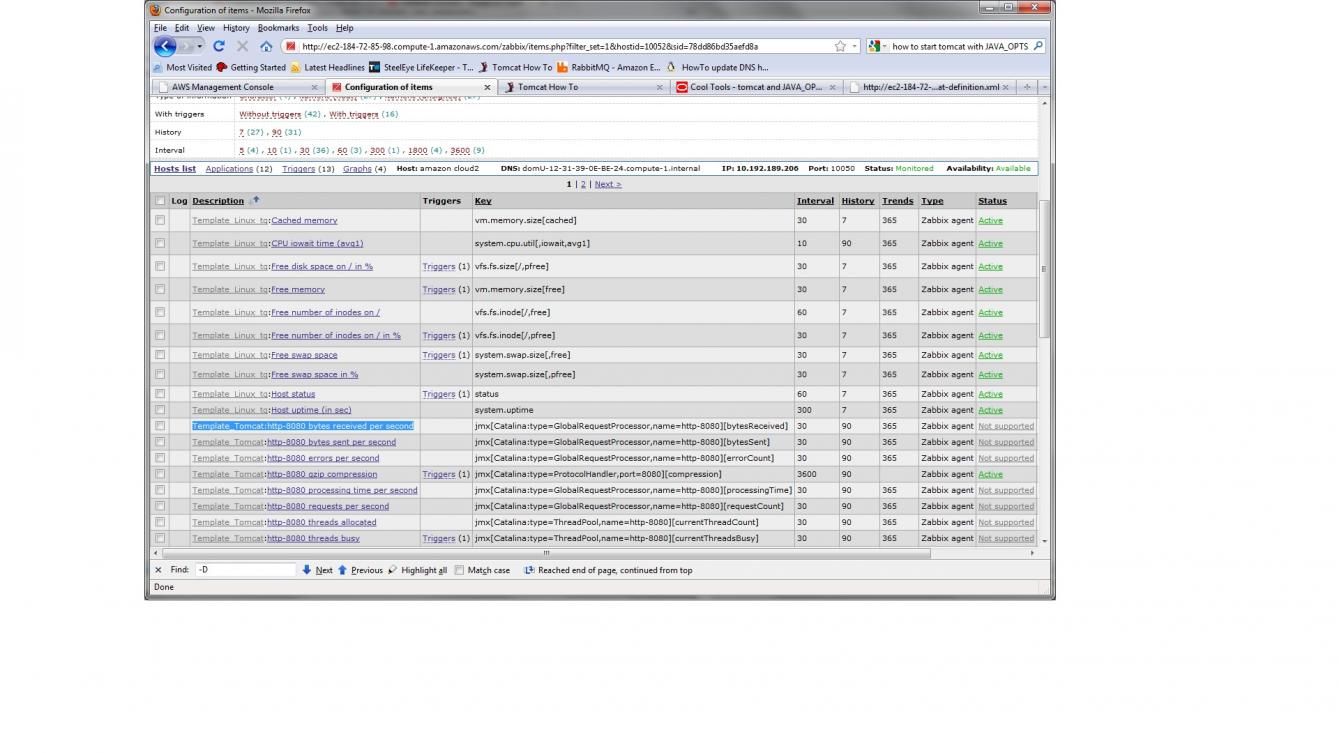Toggle the select-all checkbox in table header
The width and height of the screenshot is (1339, 753).
pyautogui.click(x=160, y=201)
